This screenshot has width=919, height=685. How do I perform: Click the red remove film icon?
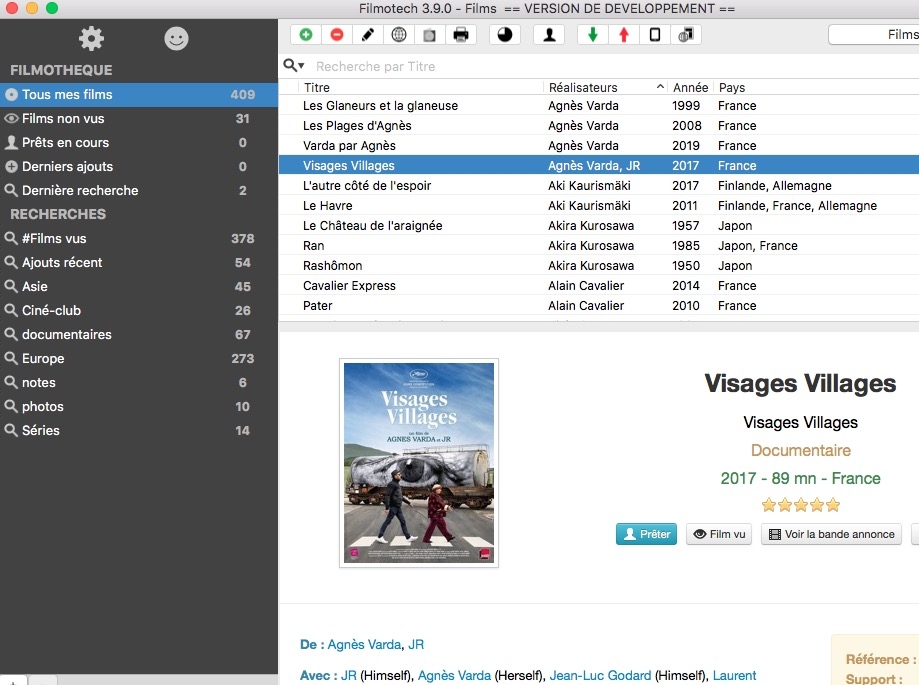(336, 35)
